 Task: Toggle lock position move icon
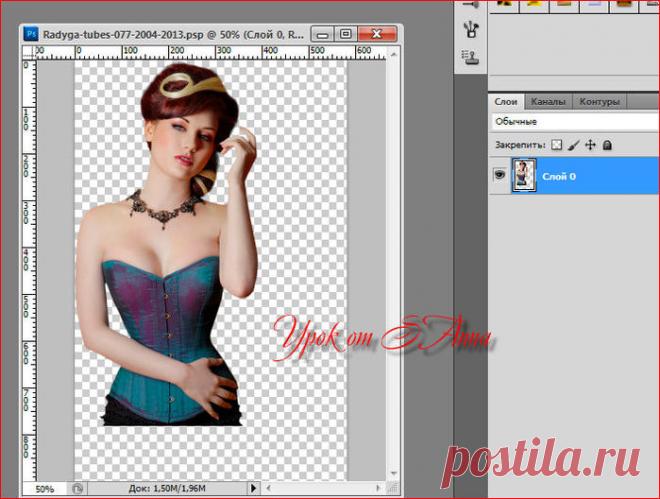[x=591, y=145]
